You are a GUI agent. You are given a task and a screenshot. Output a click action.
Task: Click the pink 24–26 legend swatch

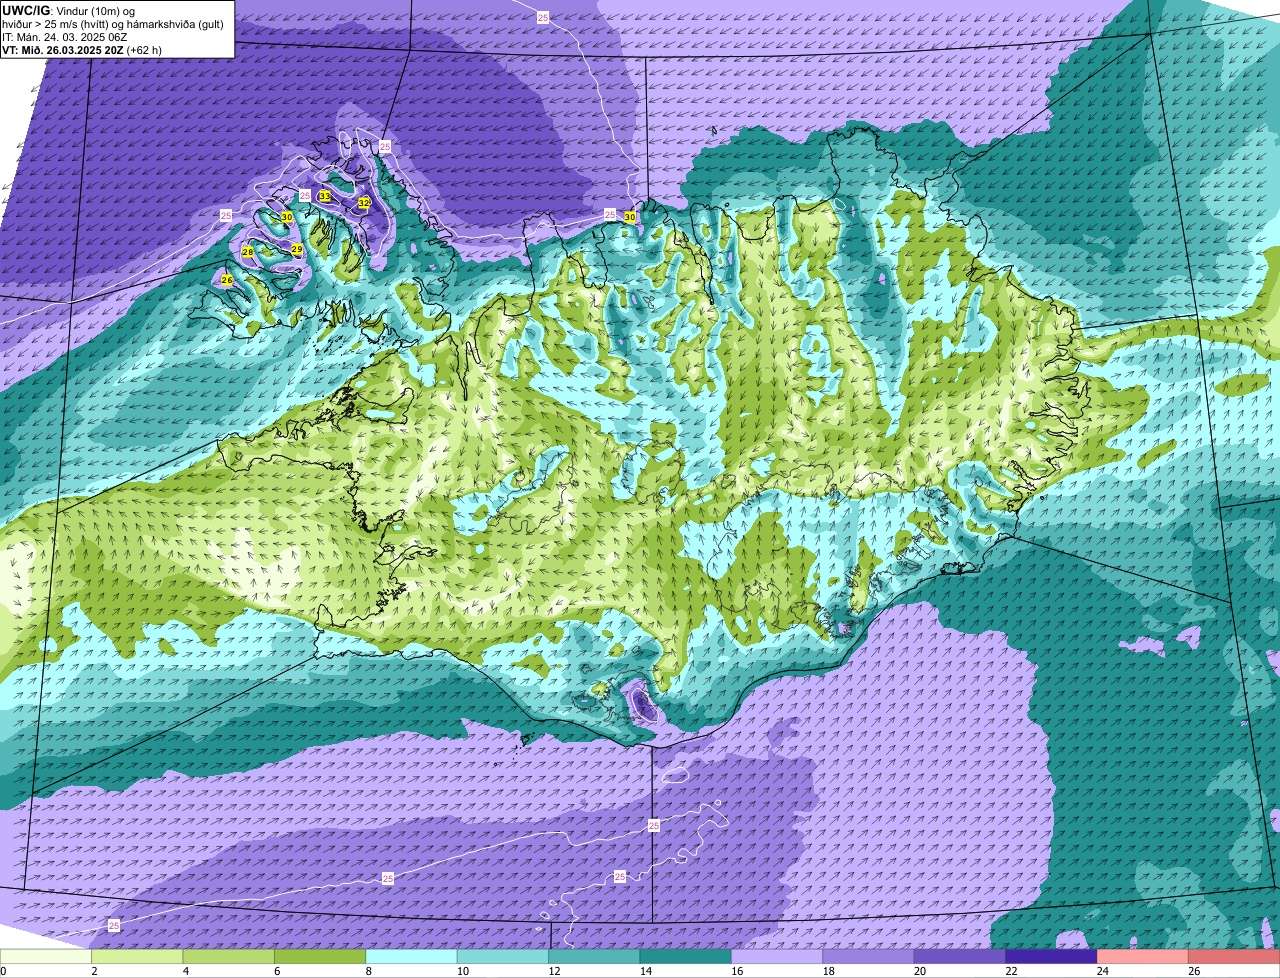click(x=1143, y=956)
